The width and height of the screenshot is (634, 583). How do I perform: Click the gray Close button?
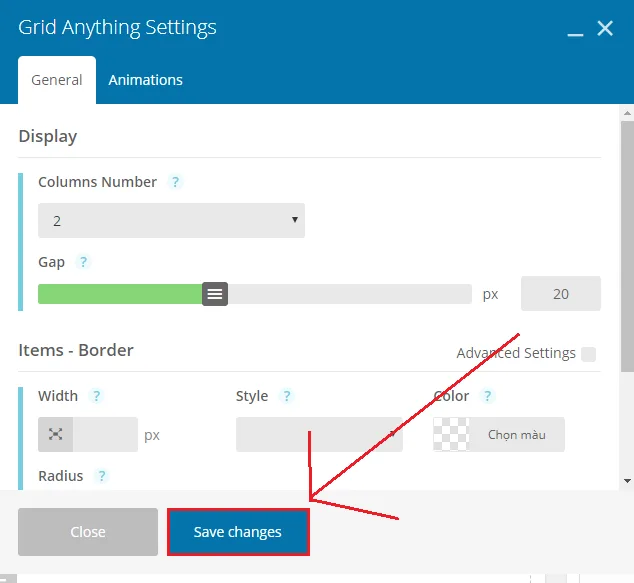click(88, 532)
